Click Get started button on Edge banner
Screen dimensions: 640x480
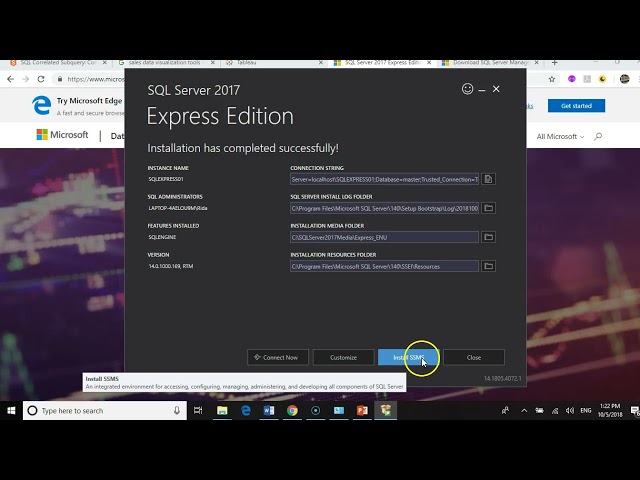(x=576, y=106)
